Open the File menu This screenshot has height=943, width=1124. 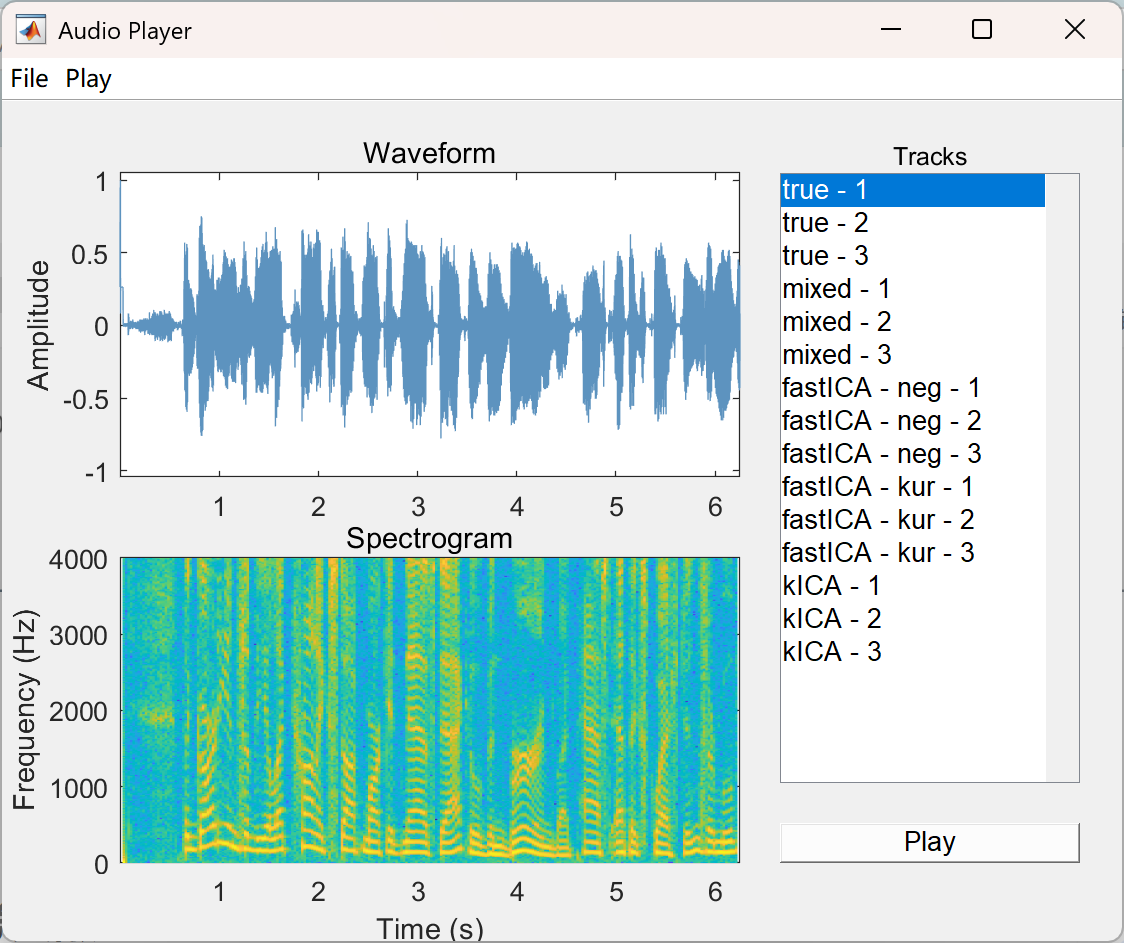[x=29, y=78]
